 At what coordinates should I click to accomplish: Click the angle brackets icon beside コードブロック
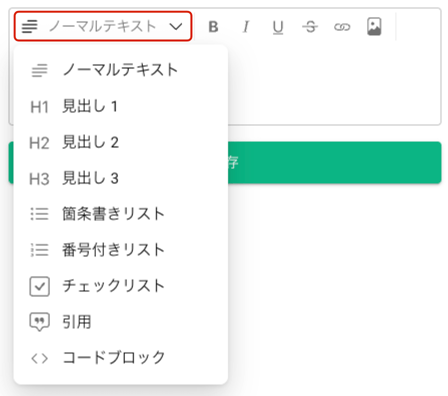[x=39, y=358]
